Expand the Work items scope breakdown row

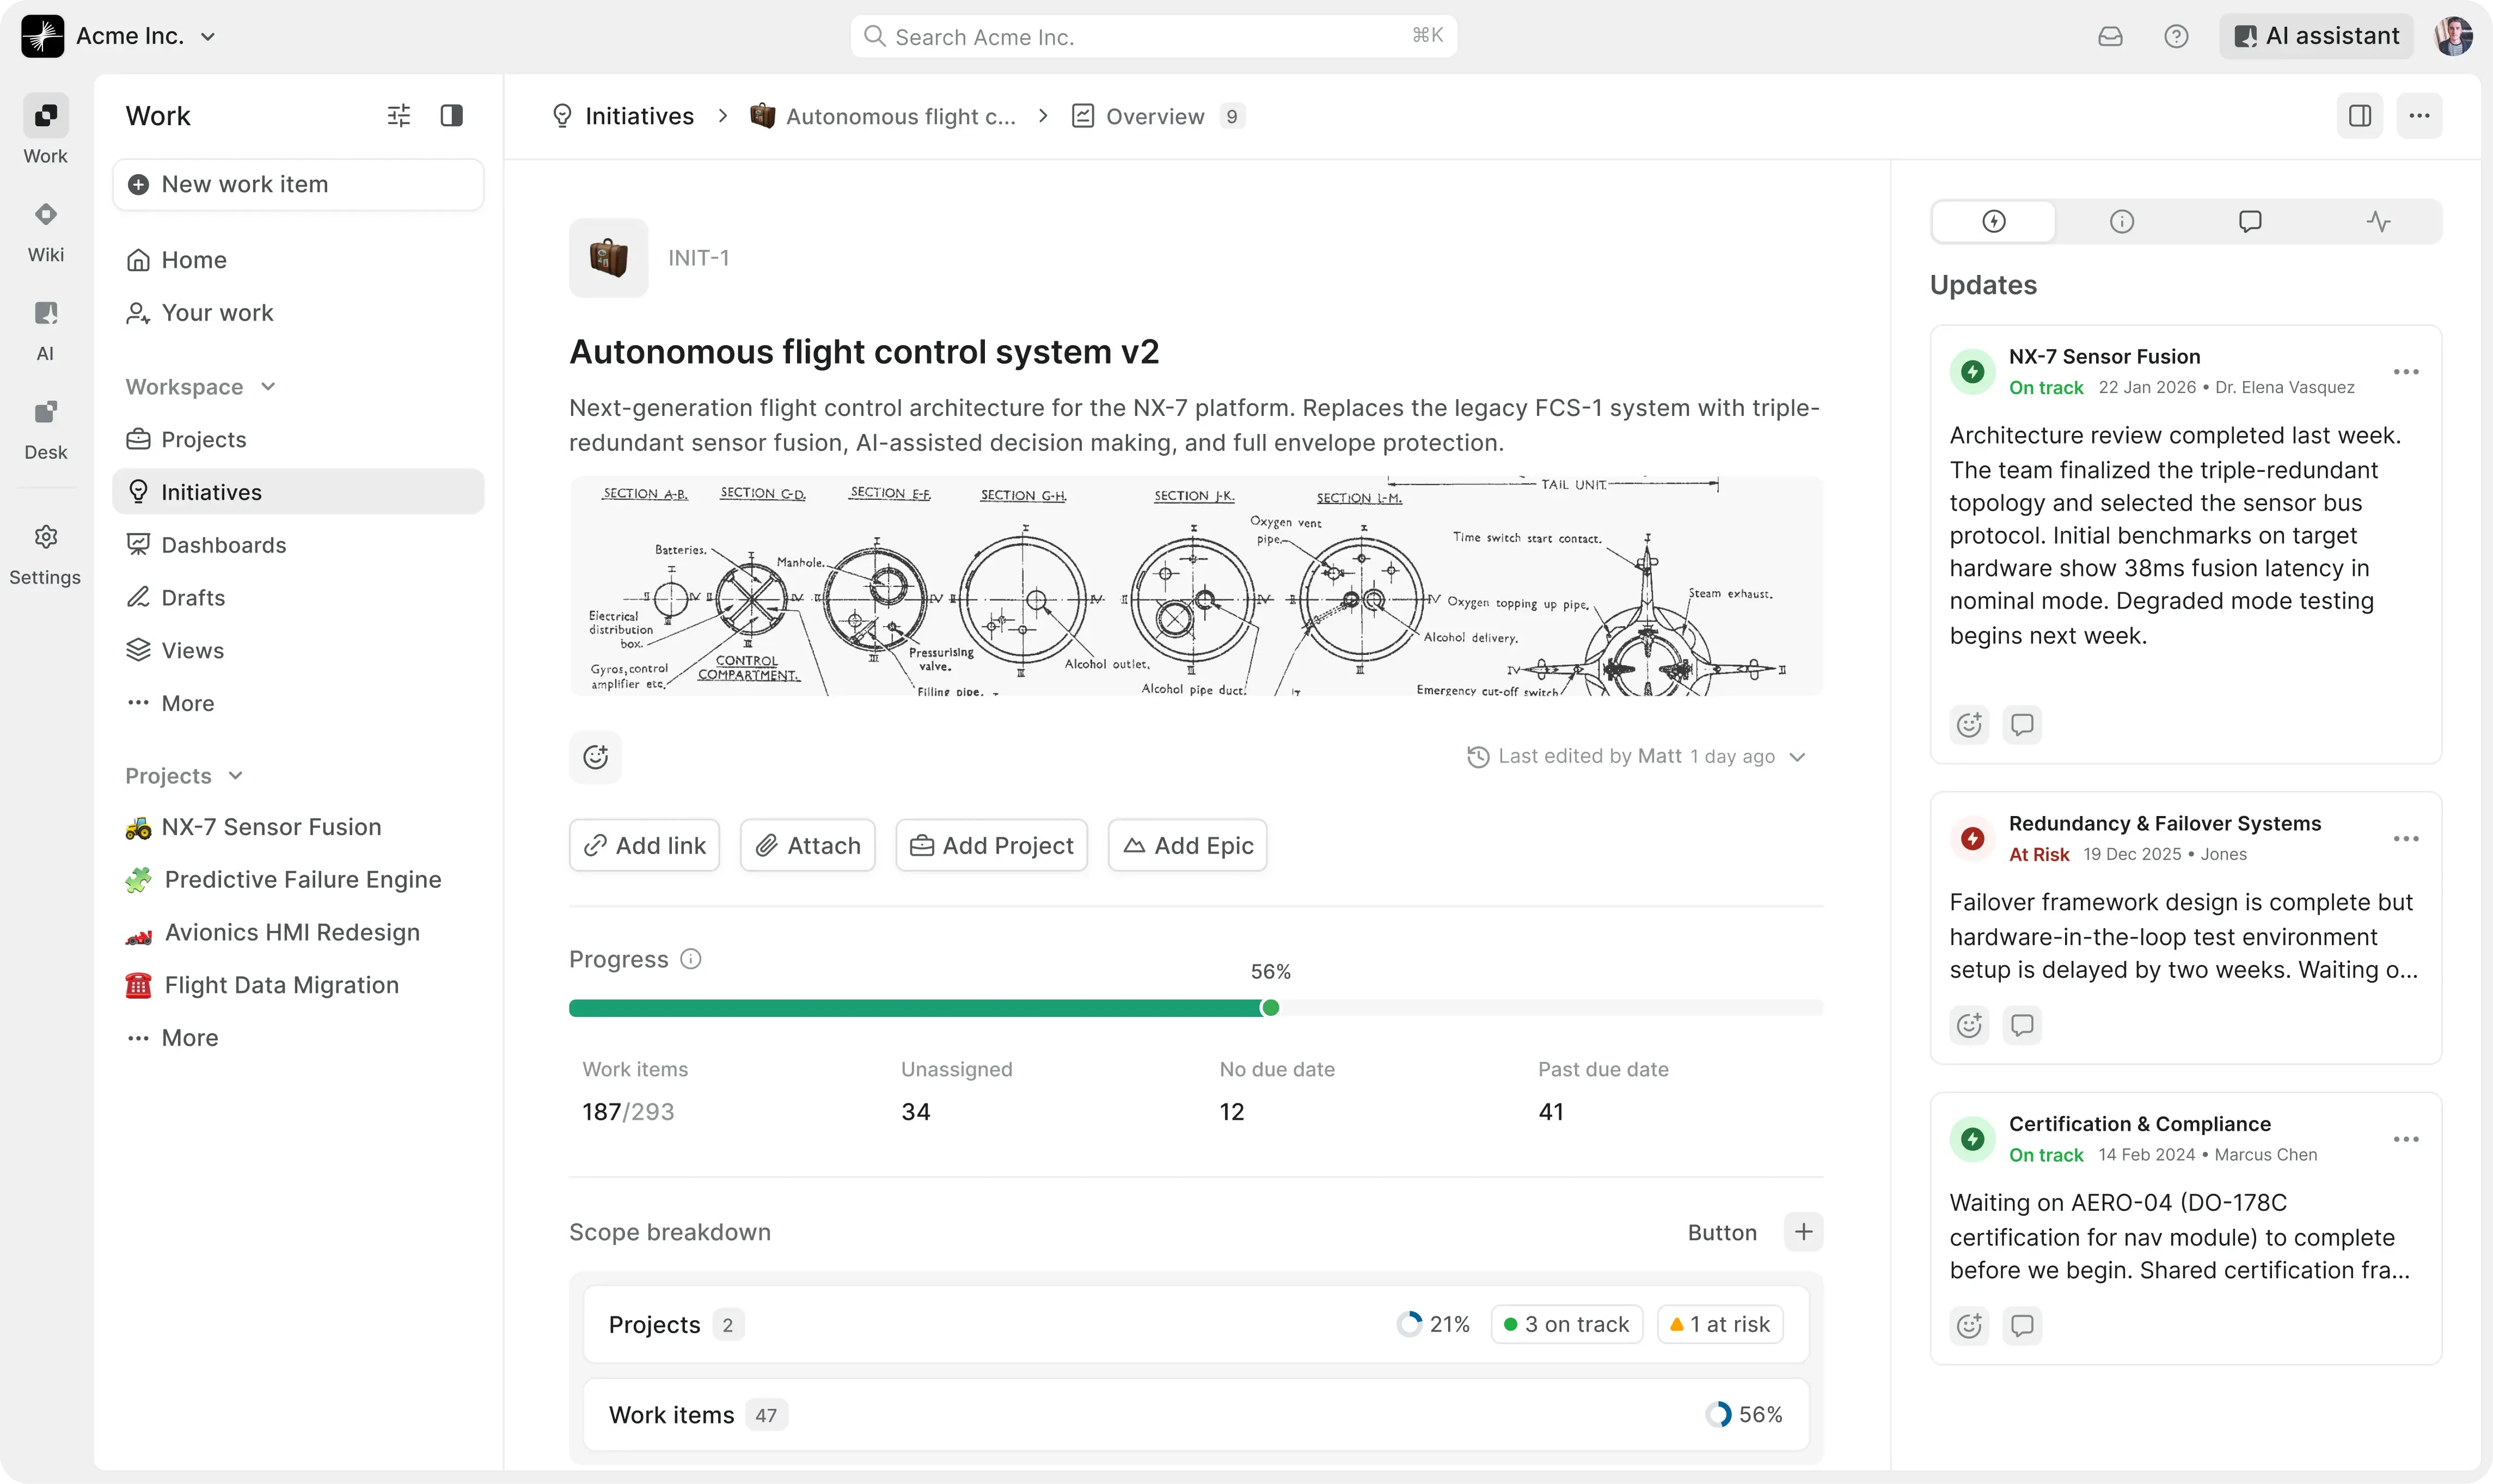click(1196, 1415)
